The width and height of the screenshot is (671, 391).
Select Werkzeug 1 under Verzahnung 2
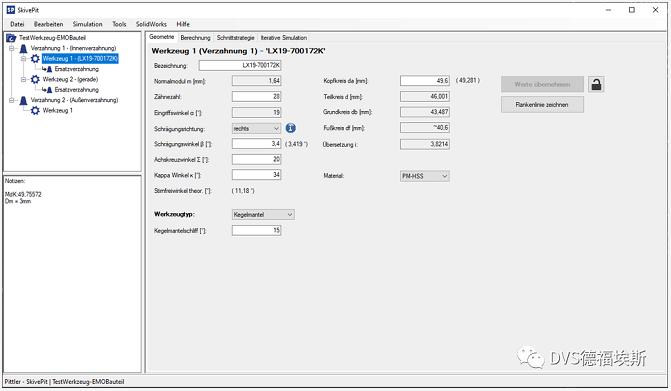pos(57,110)
